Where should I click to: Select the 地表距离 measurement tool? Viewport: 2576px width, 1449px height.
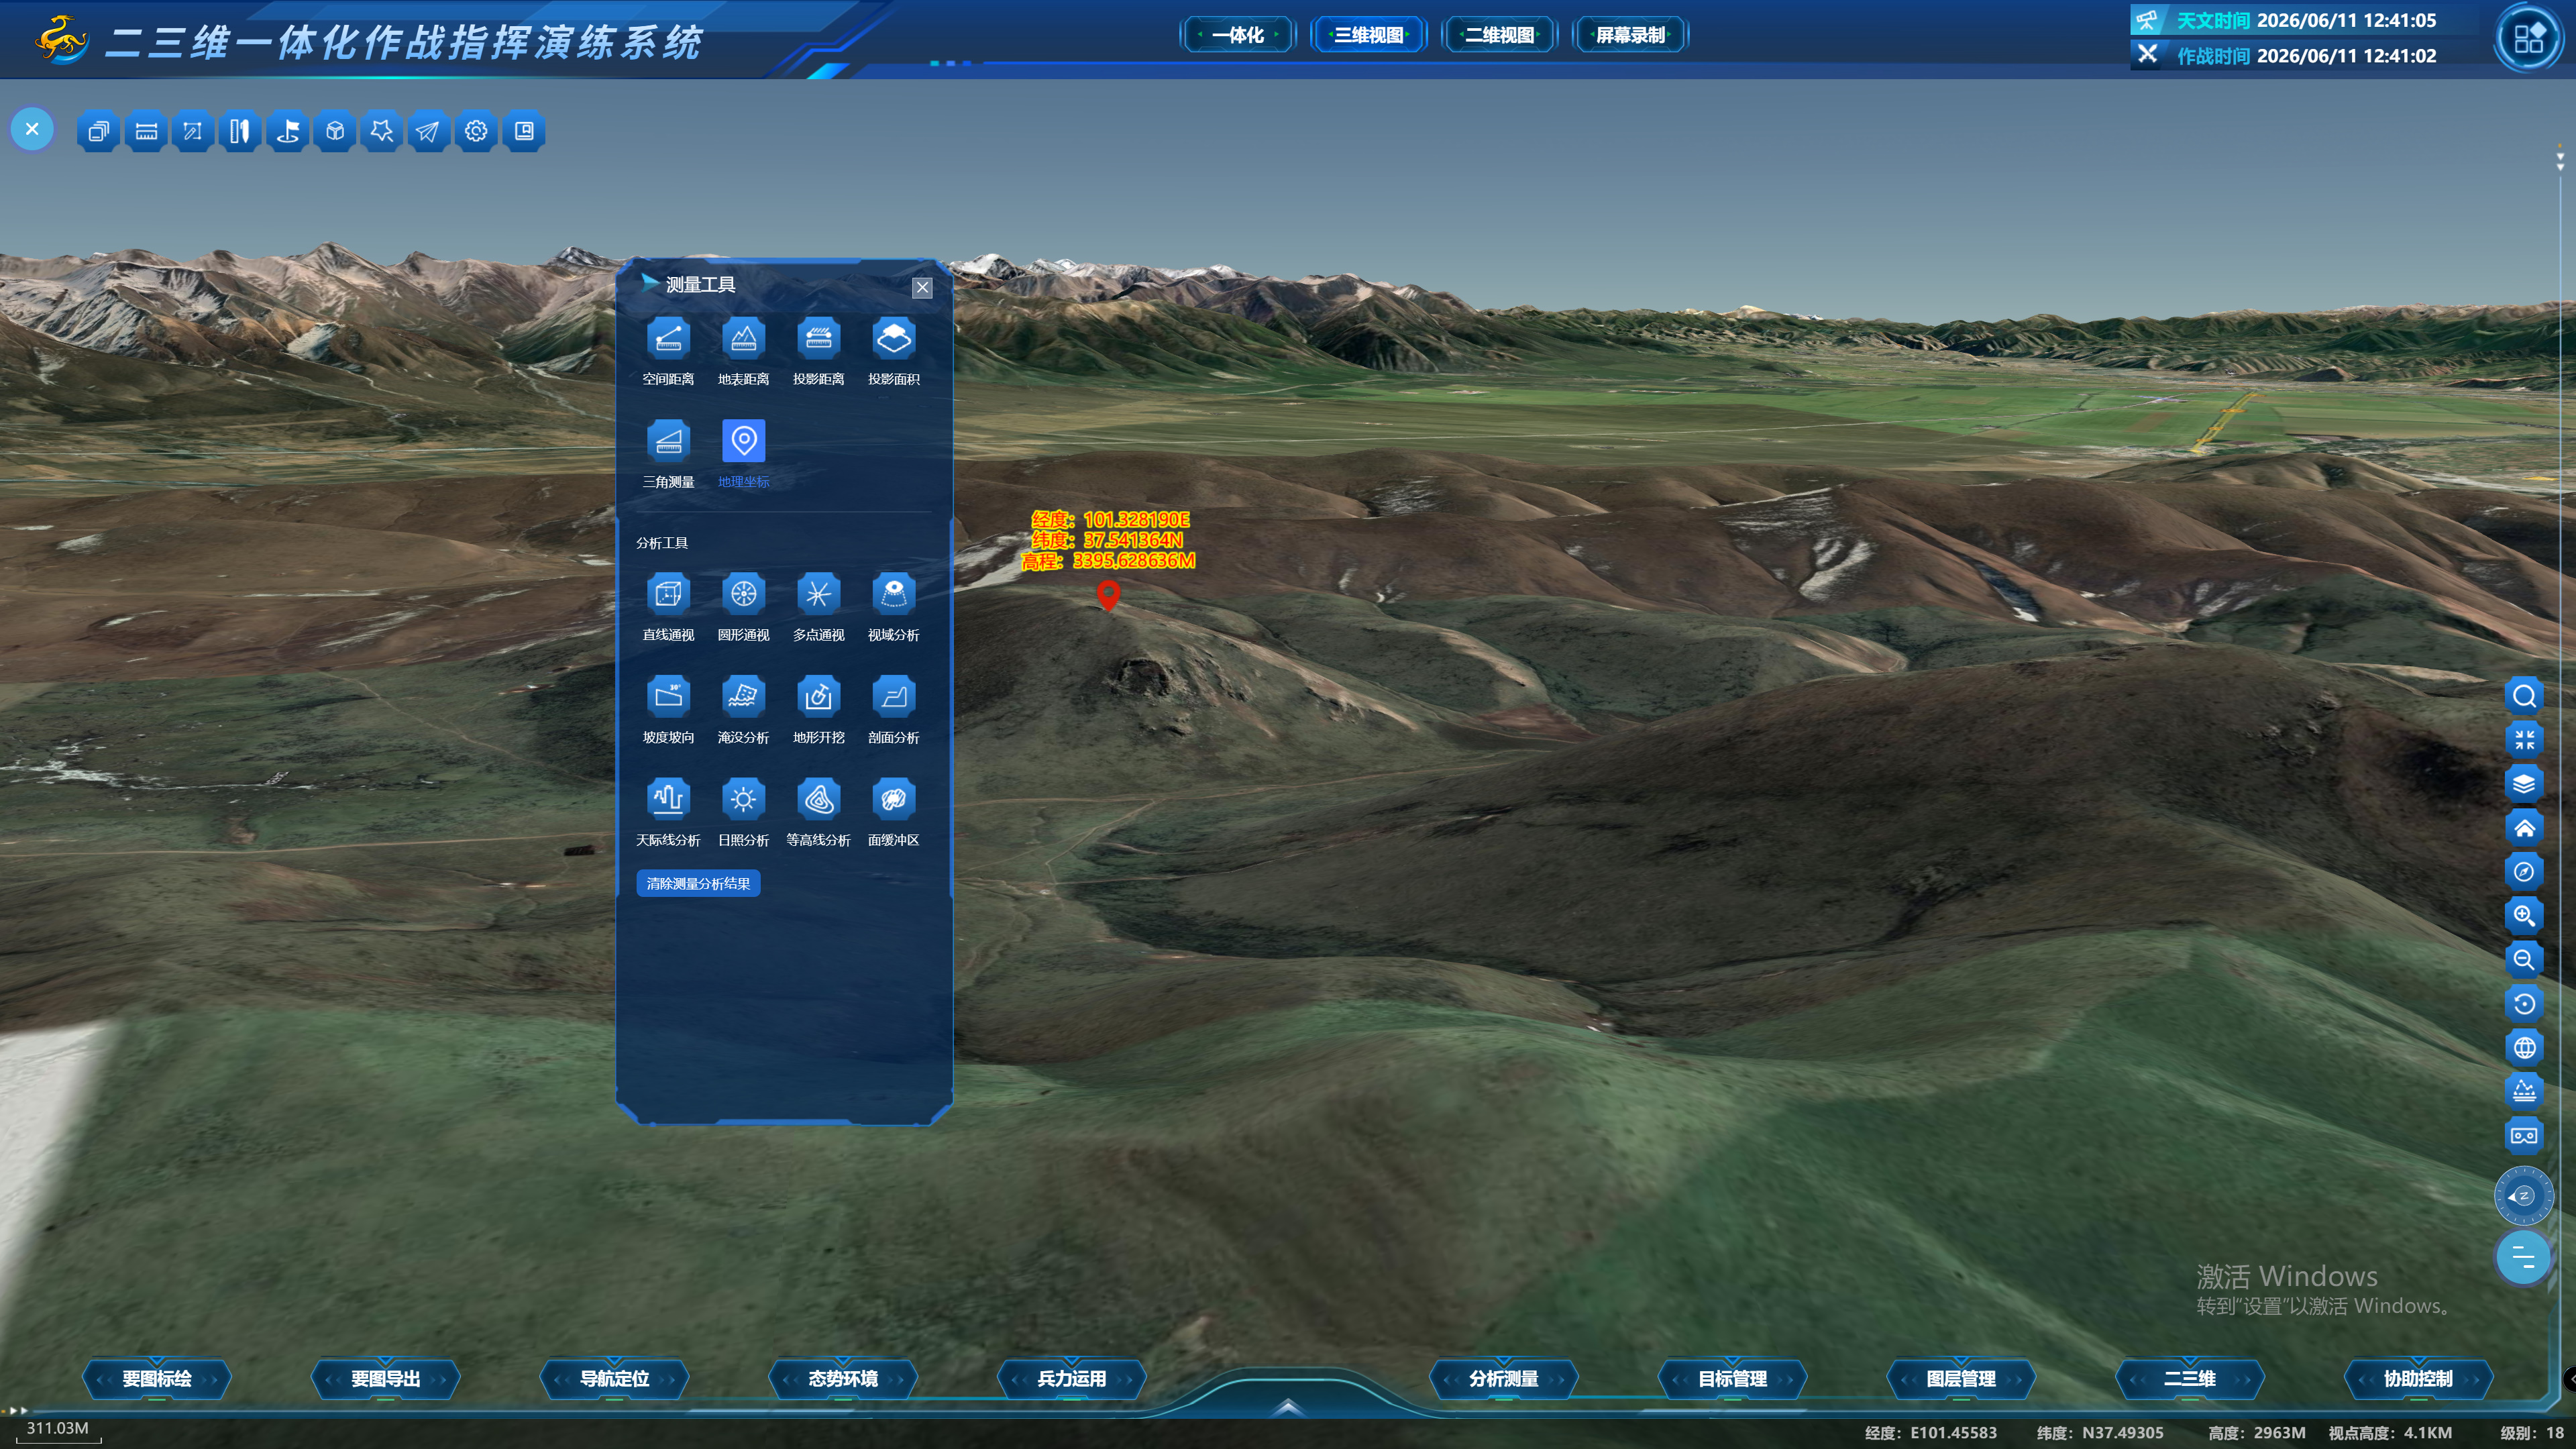(743, 339)
